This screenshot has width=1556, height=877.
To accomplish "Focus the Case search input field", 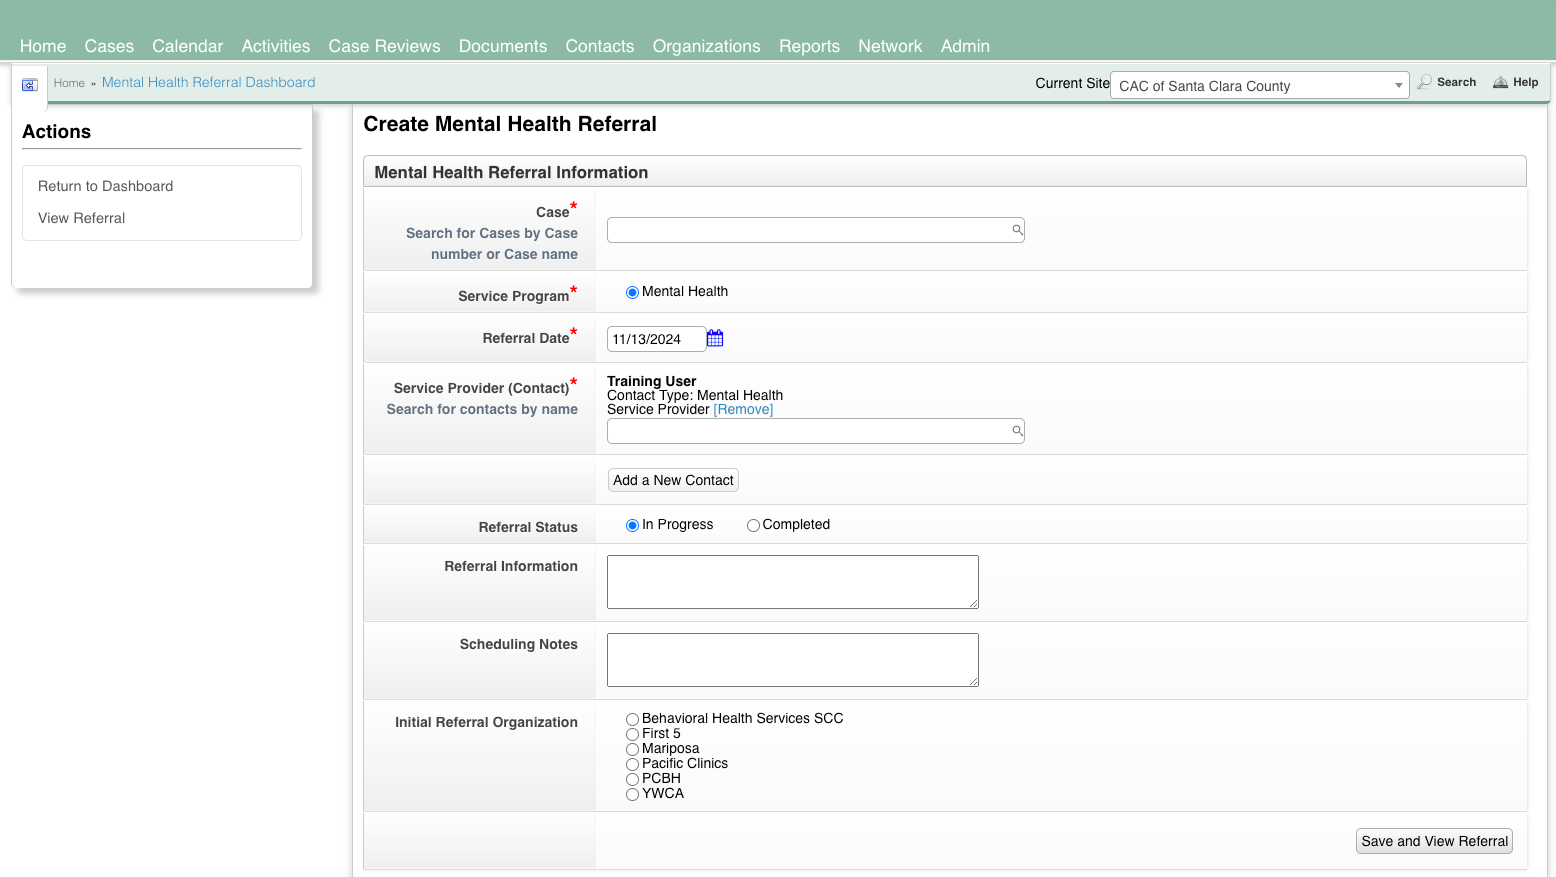I will point(816,230).
